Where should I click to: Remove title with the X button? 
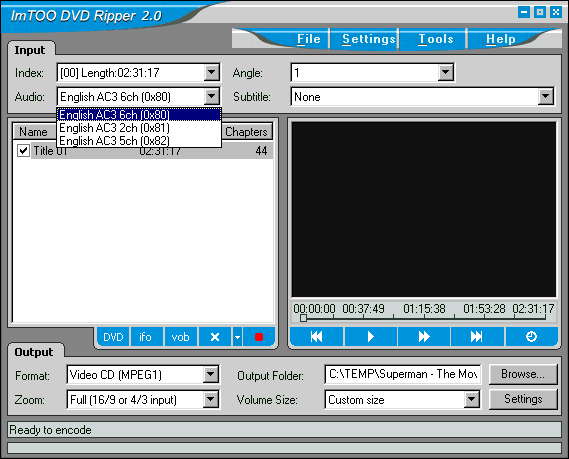pos(215,337)
